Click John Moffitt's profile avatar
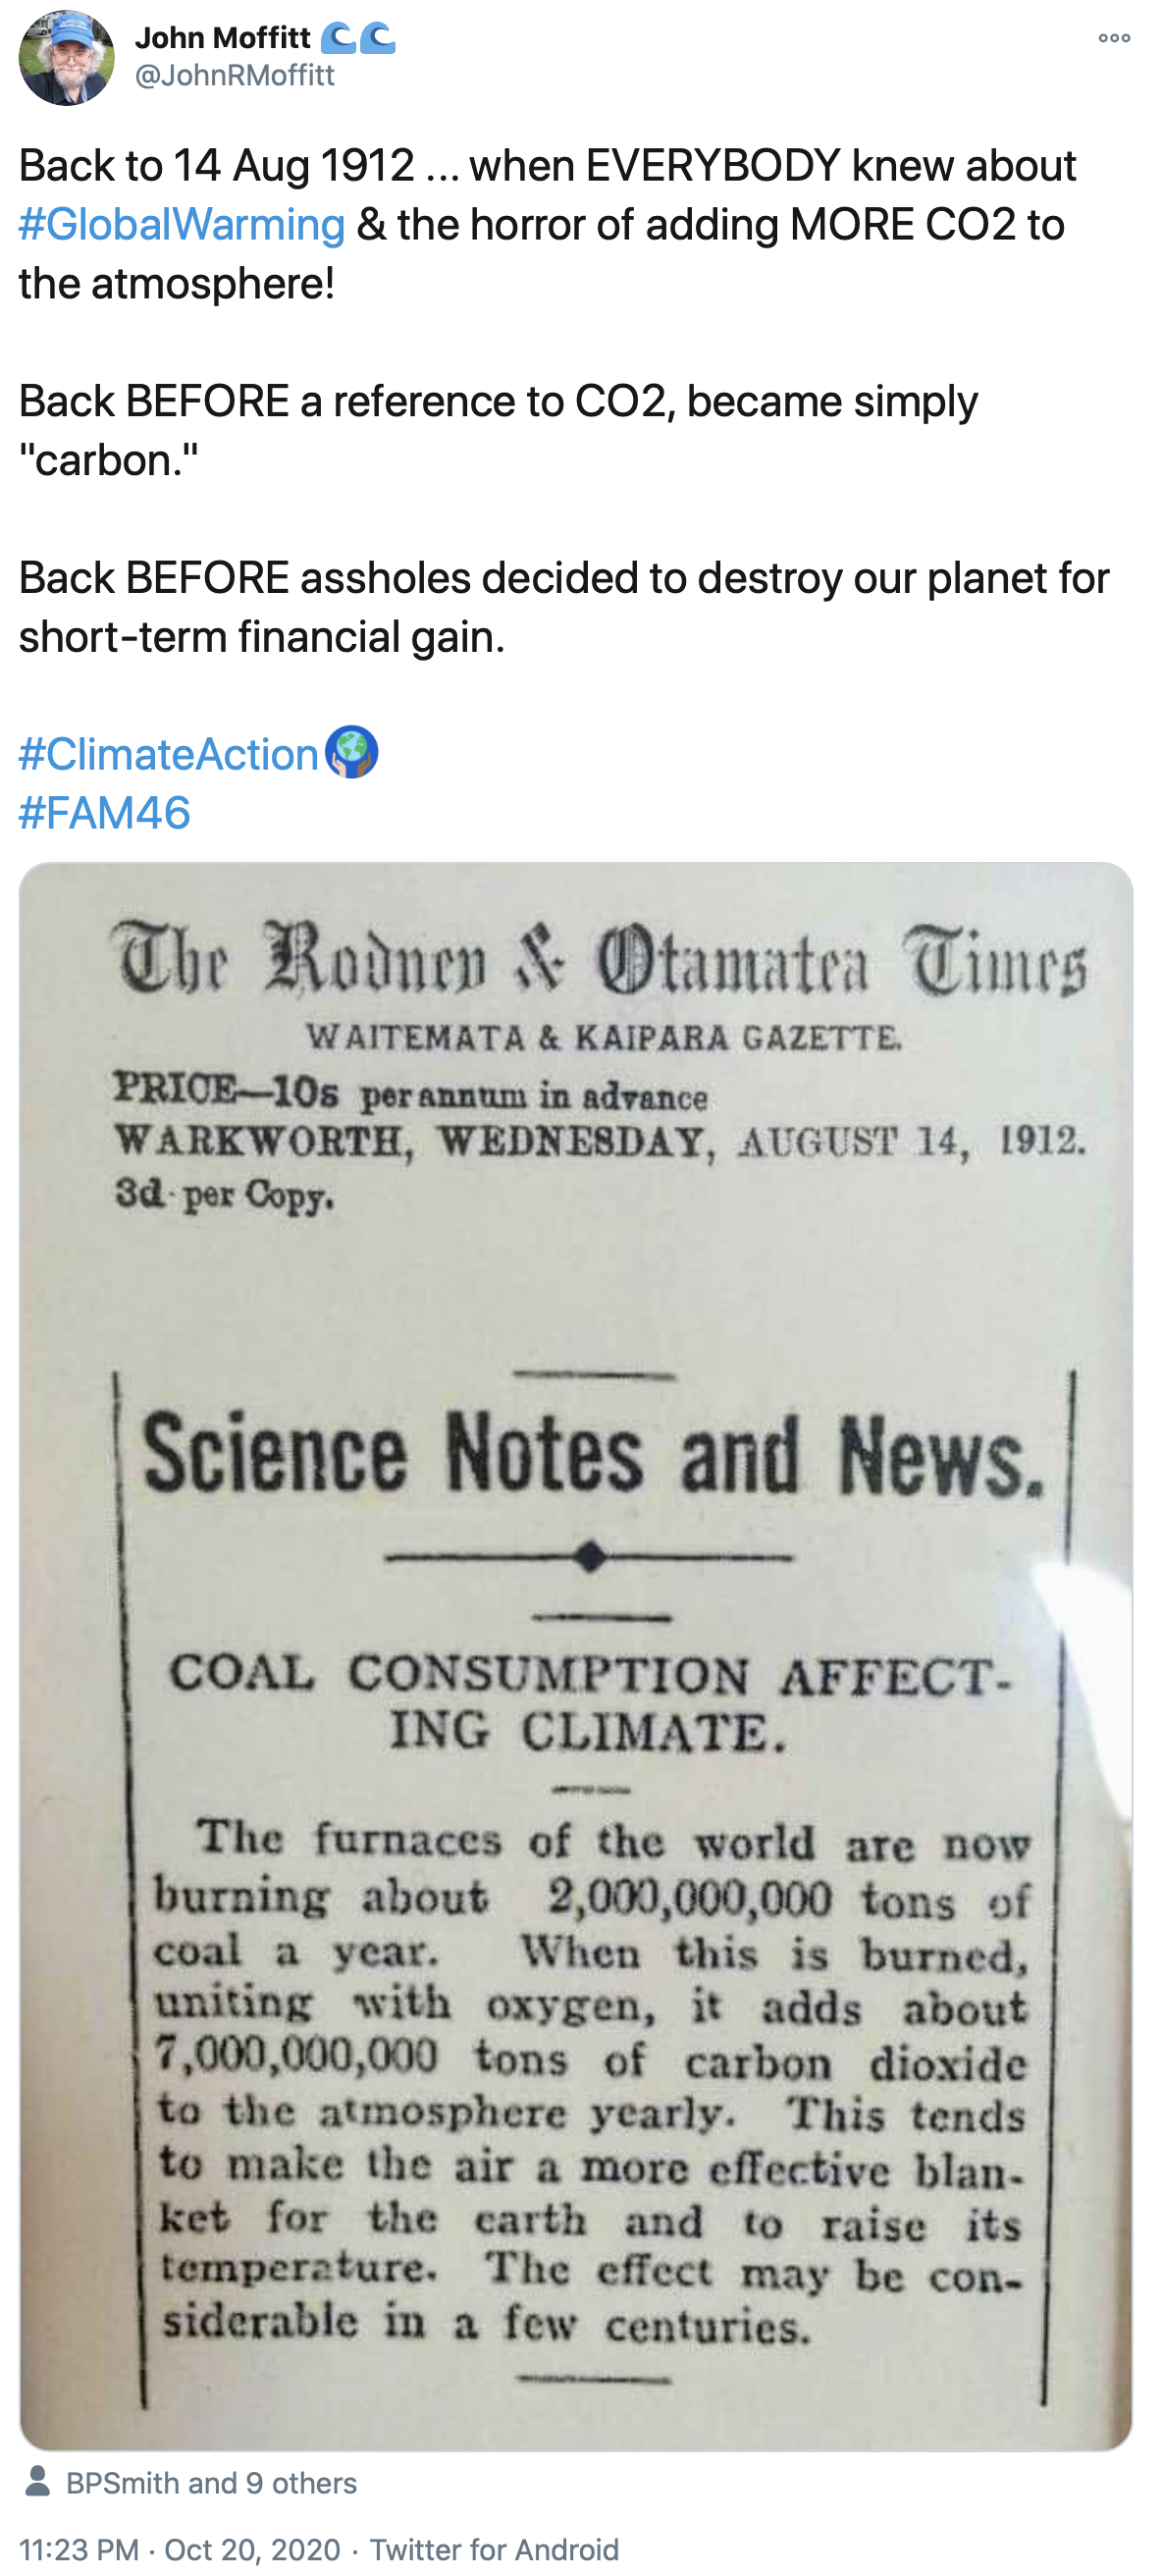 (66, 57)
